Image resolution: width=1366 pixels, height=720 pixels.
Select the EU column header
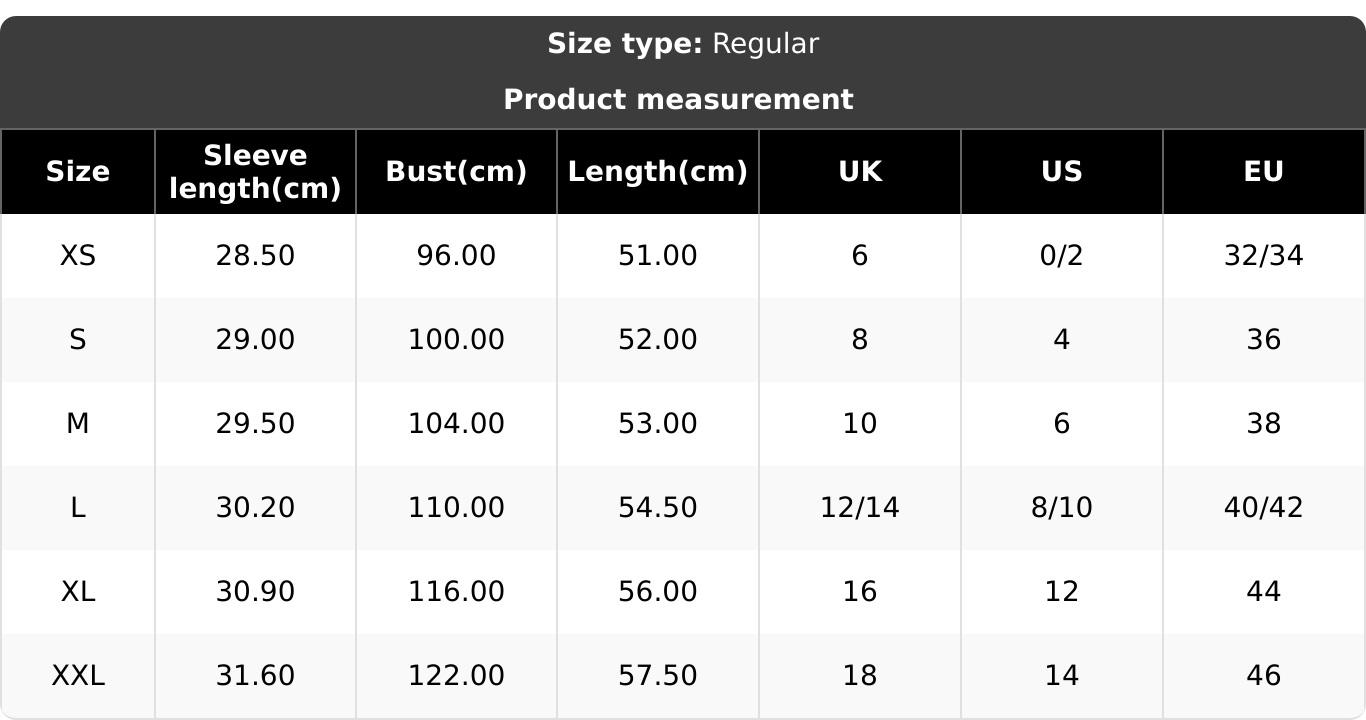point(1263,172)
